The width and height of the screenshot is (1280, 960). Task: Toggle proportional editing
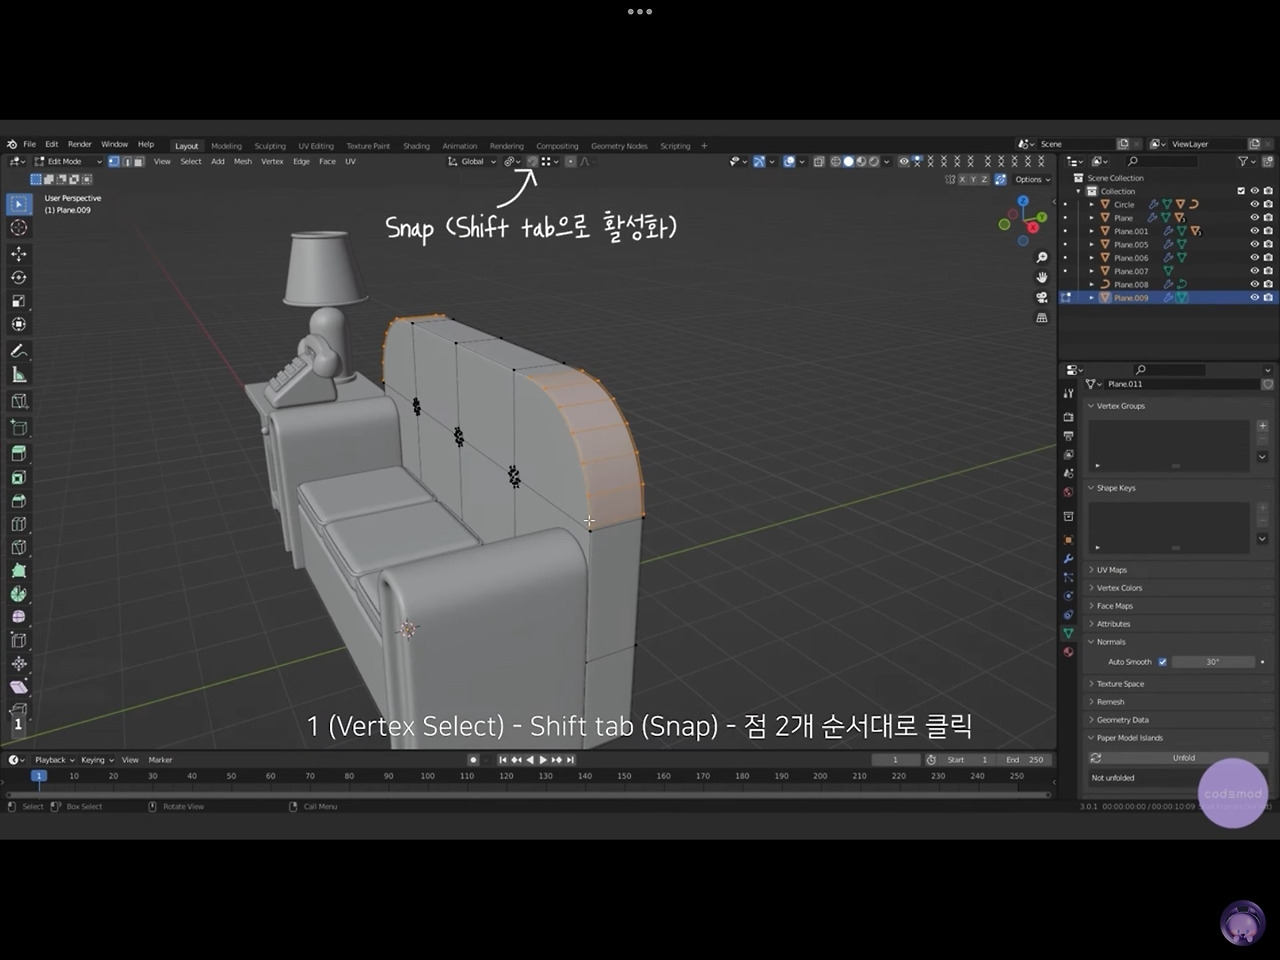coord(570,161)
